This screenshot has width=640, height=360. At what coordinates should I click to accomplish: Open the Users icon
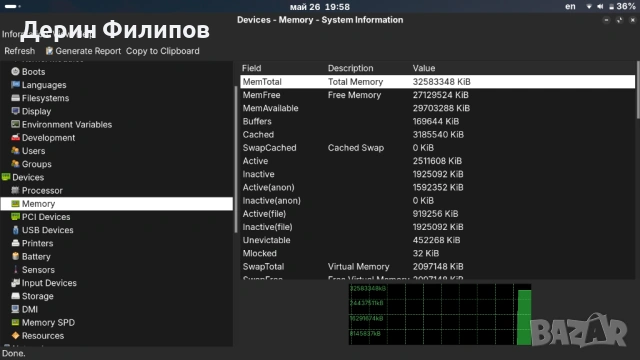pos(16,151)
